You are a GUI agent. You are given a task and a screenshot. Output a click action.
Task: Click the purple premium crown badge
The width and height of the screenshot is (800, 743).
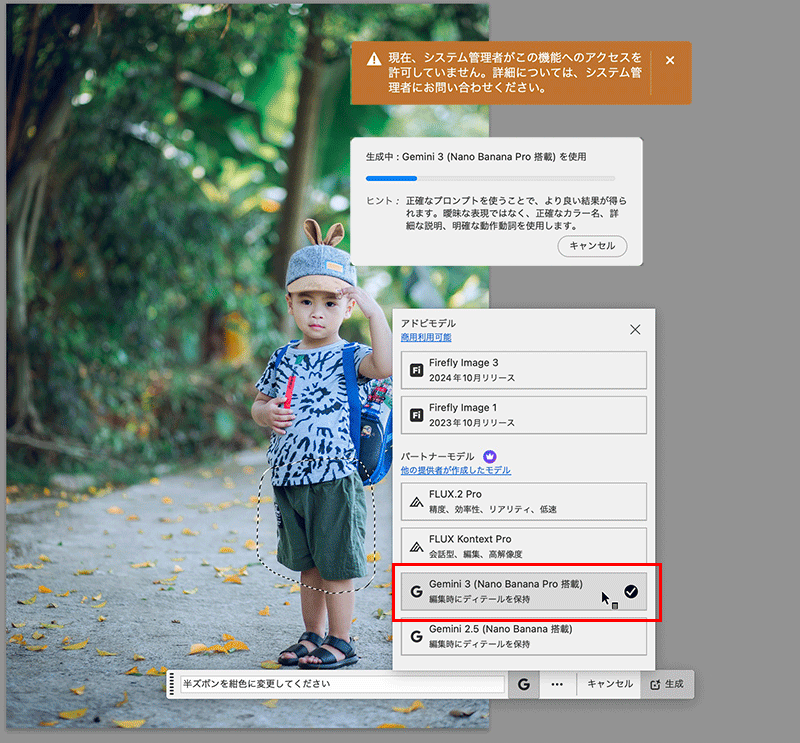click(490, 456)
